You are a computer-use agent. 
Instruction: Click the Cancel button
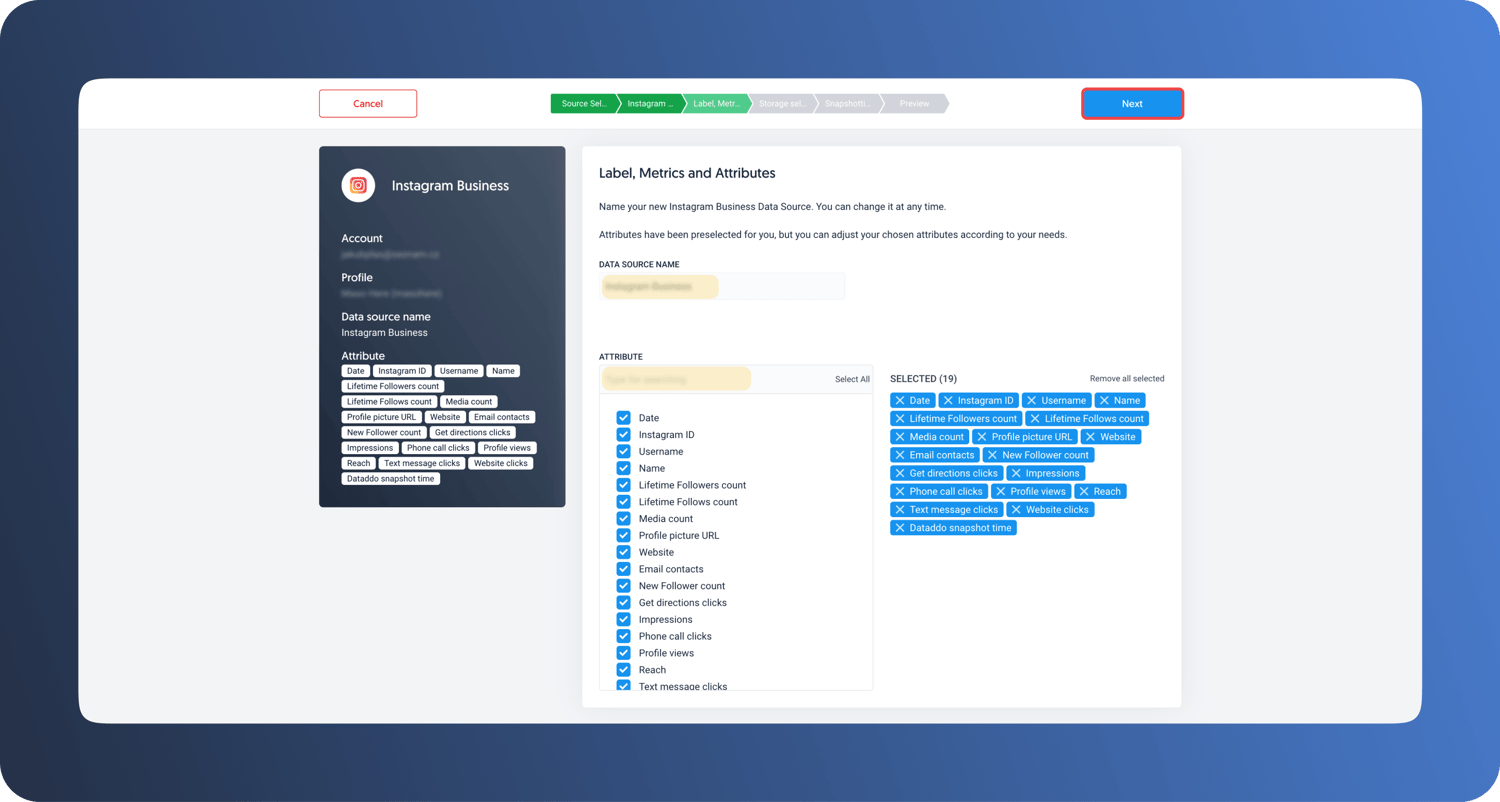point(368,104)
